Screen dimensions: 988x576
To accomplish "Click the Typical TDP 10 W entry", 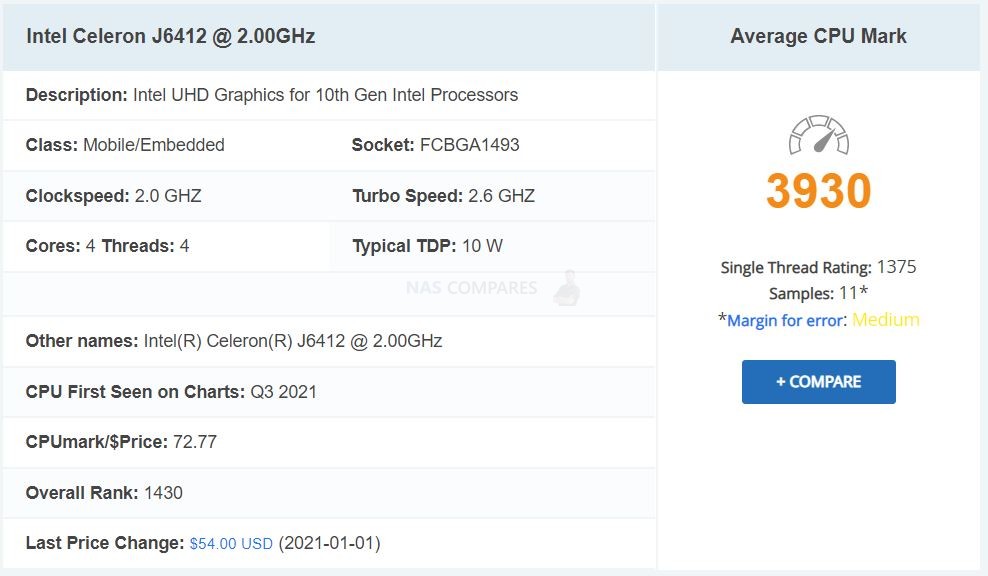I will [x=427, y=246].
